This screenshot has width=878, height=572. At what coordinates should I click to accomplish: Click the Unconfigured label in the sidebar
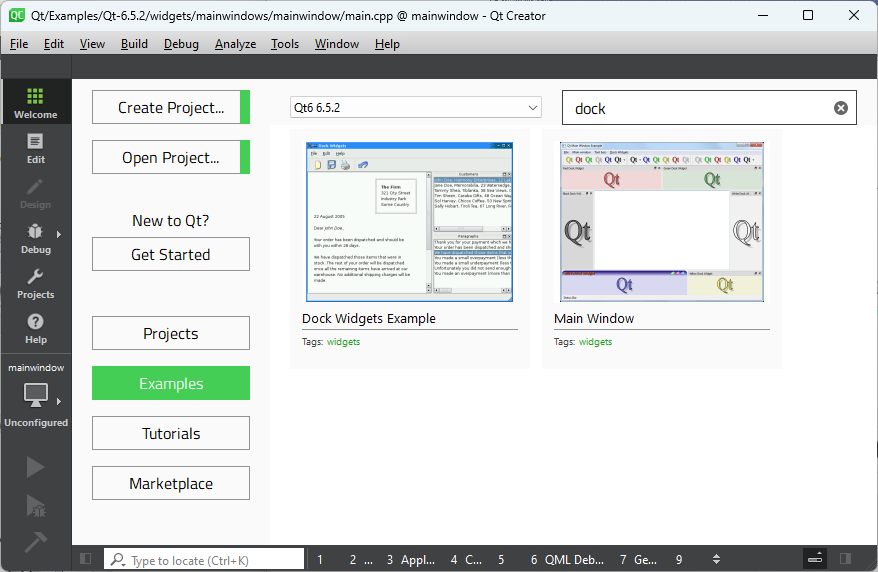[36, 423]
